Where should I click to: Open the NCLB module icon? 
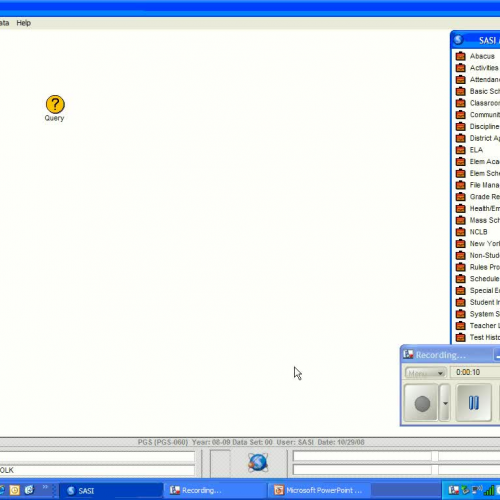(460, 232)
